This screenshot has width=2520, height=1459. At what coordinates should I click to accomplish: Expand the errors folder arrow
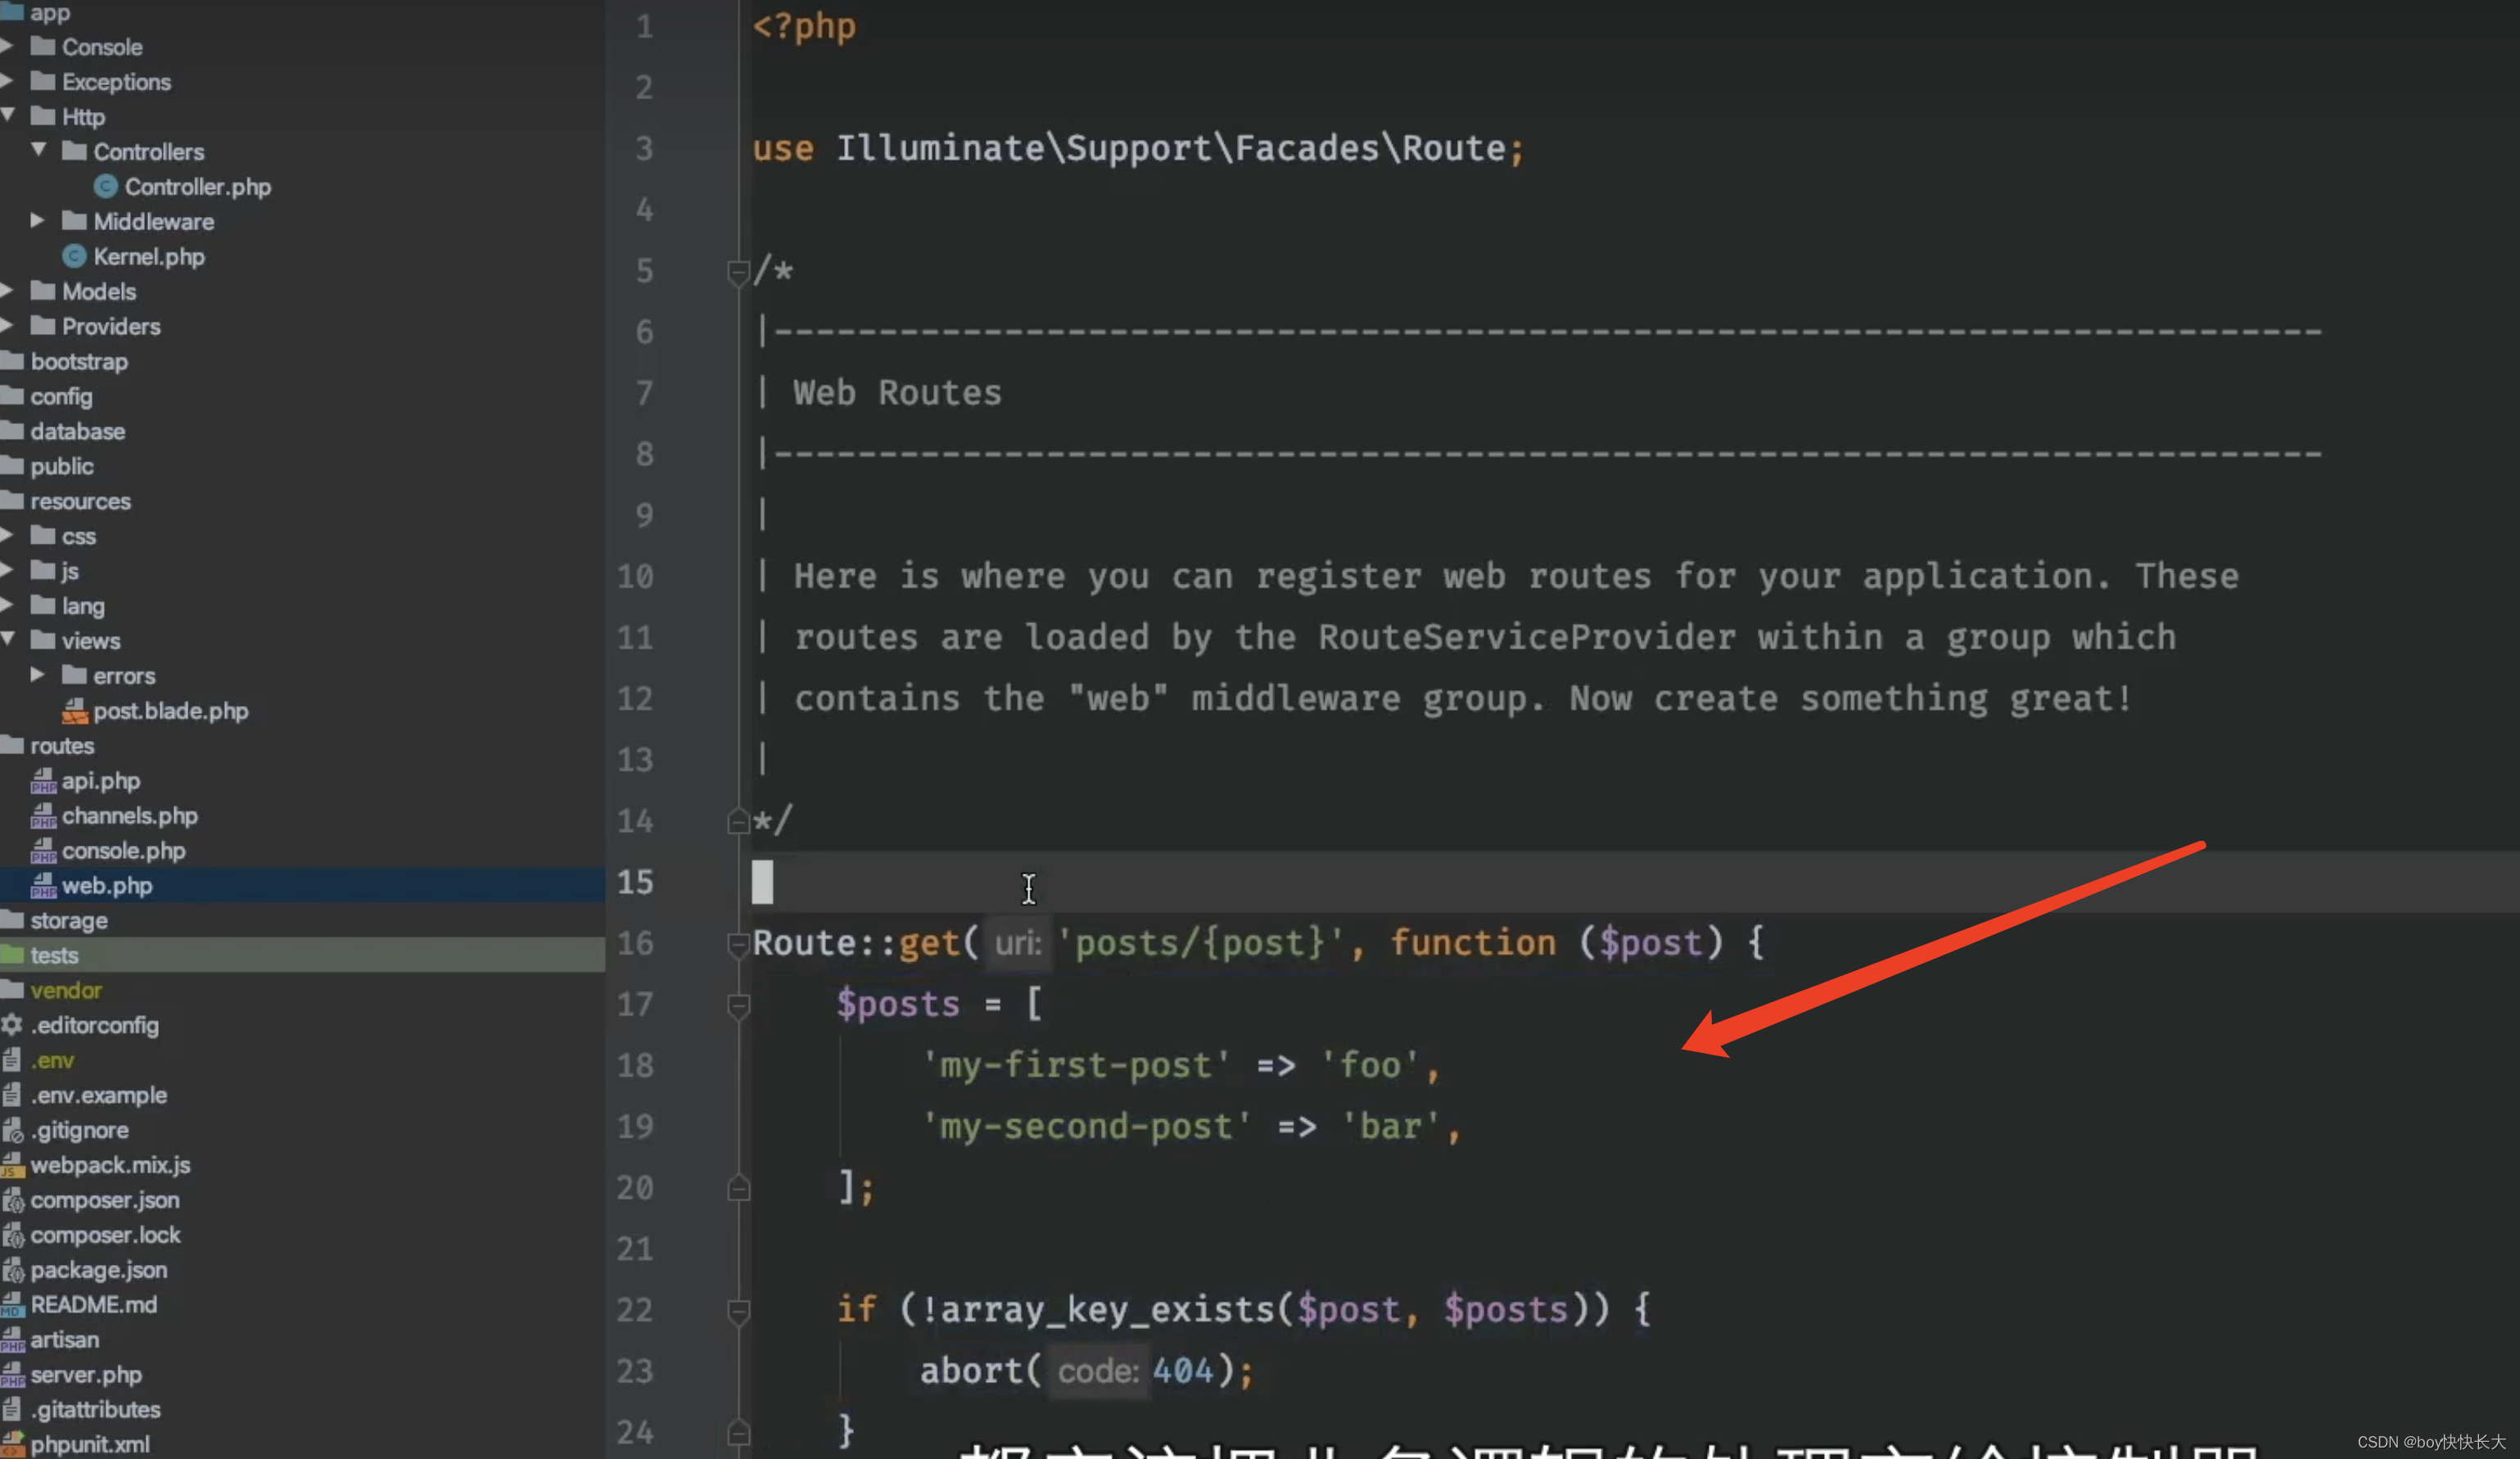[38, 675]
